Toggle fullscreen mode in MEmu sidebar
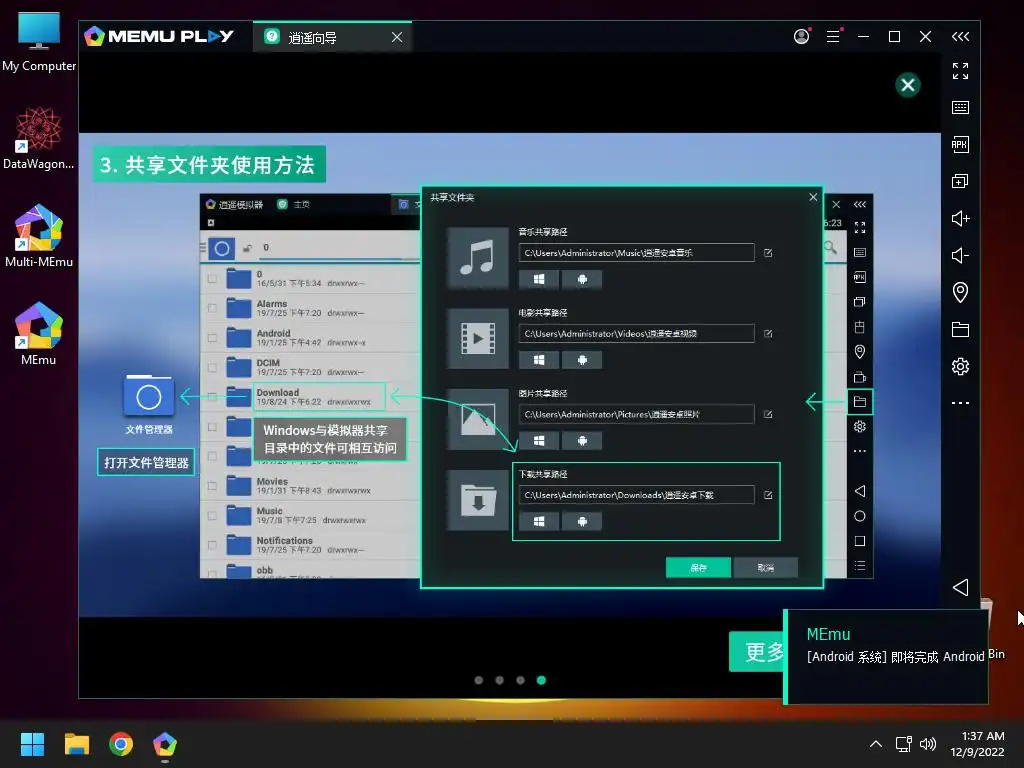Viewport: 1024px width, 768px height. pyautogui.click(x=960, y=71)
